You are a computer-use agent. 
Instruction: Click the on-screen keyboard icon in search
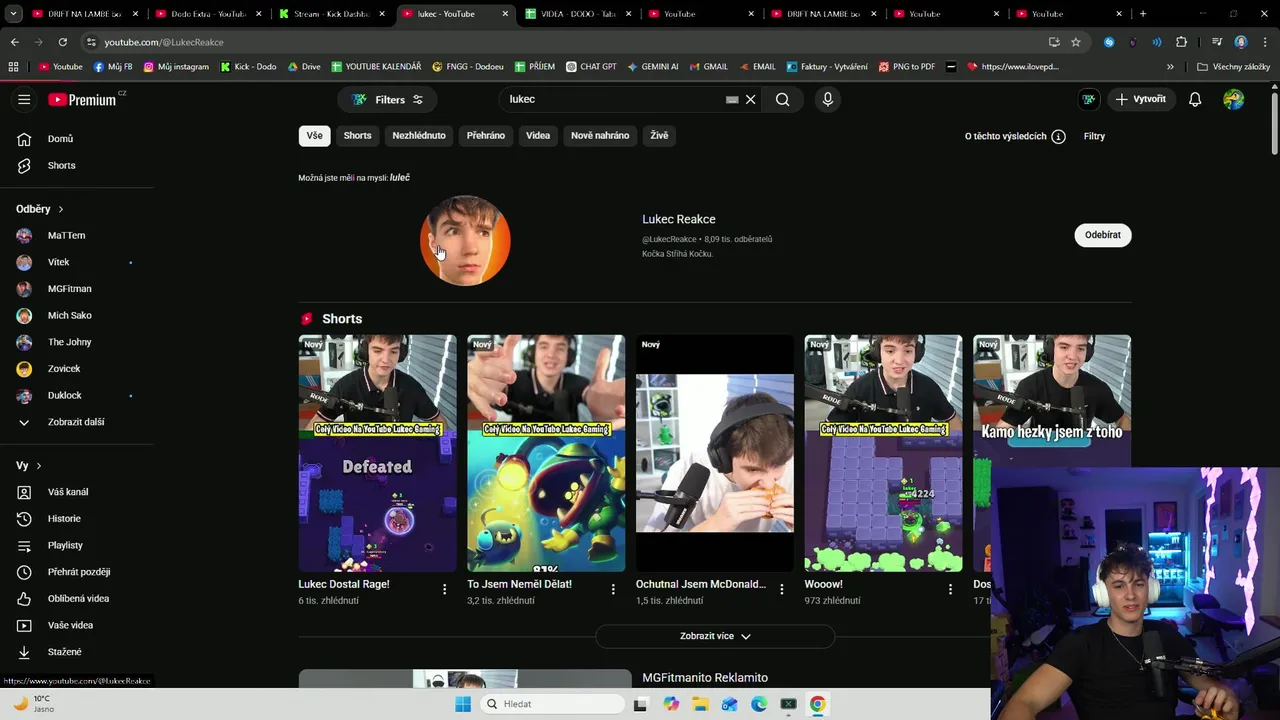[732, 99]
